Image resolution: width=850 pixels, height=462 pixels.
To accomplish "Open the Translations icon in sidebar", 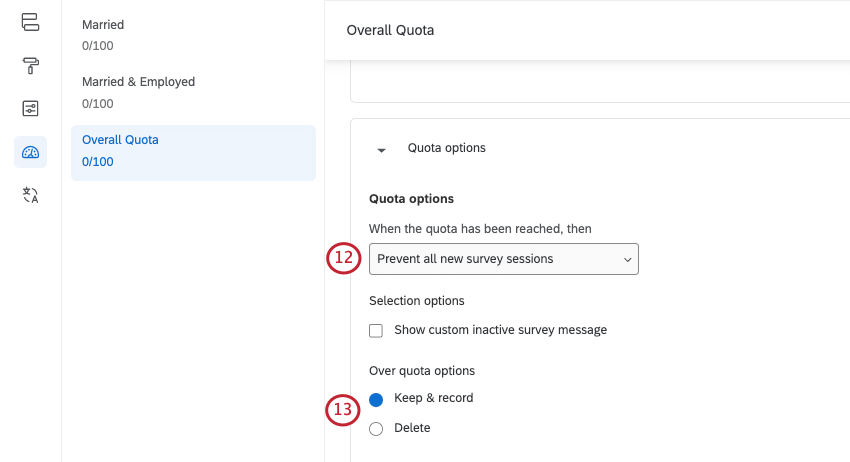I will click(30, 195).
